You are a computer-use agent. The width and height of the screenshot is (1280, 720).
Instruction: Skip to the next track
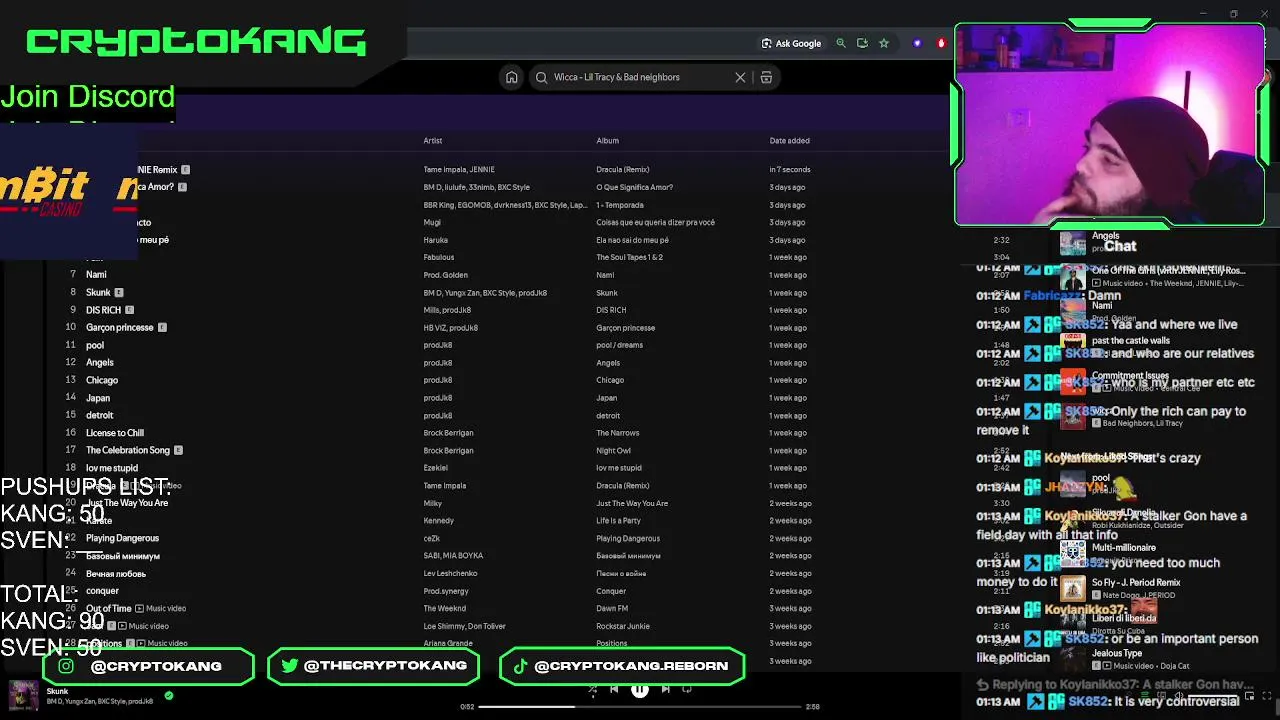[x=666, y=689]
